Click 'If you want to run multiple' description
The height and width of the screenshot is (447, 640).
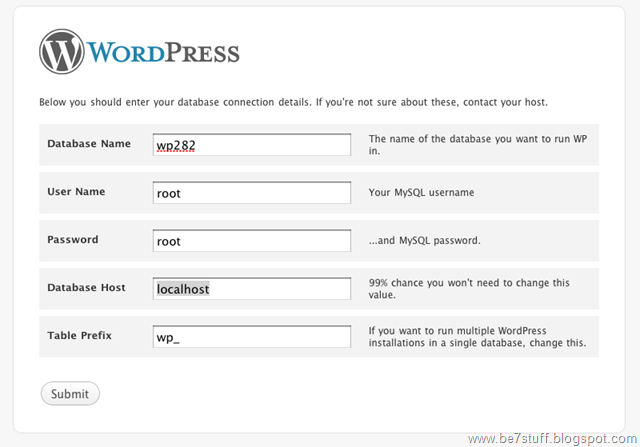(477, 336)
